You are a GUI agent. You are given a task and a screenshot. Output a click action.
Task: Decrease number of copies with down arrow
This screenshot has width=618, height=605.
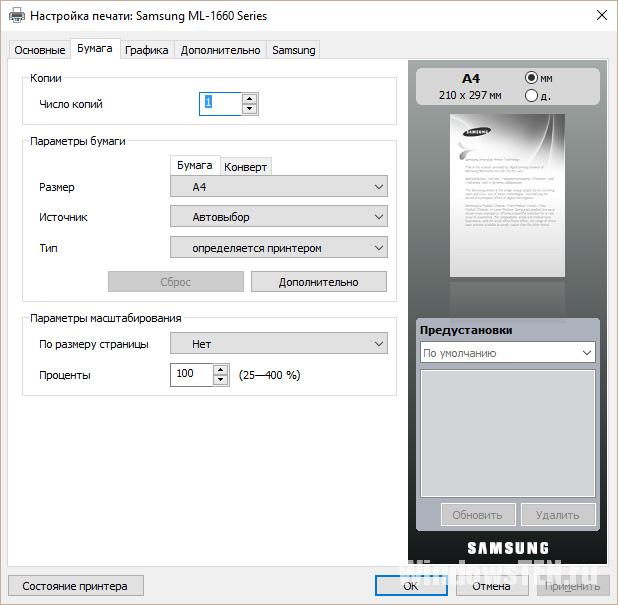pos(249,109)
